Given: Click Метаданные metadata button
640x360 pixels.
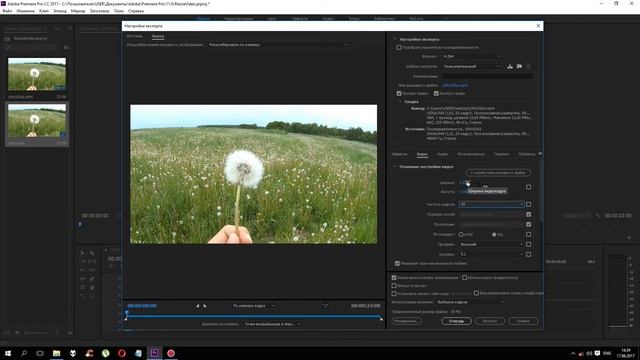Looking at the screenshot, I should click(x=406, y=321).
